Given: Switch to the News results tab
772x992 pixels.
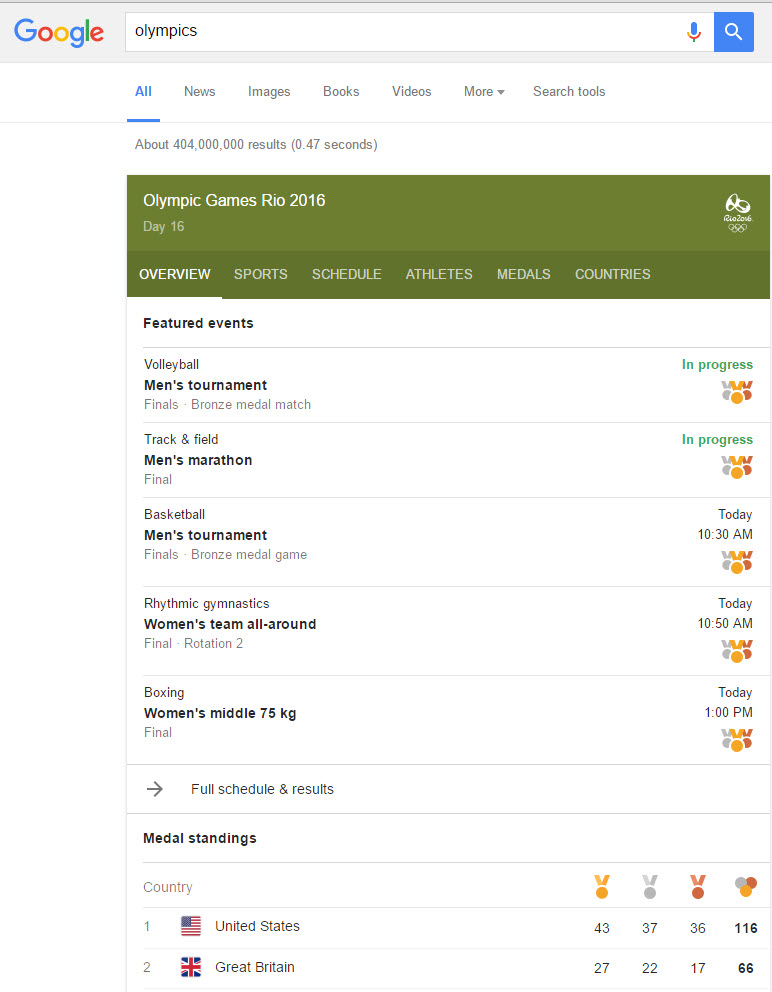Looking at the screenshot, I should click(199, 92).
